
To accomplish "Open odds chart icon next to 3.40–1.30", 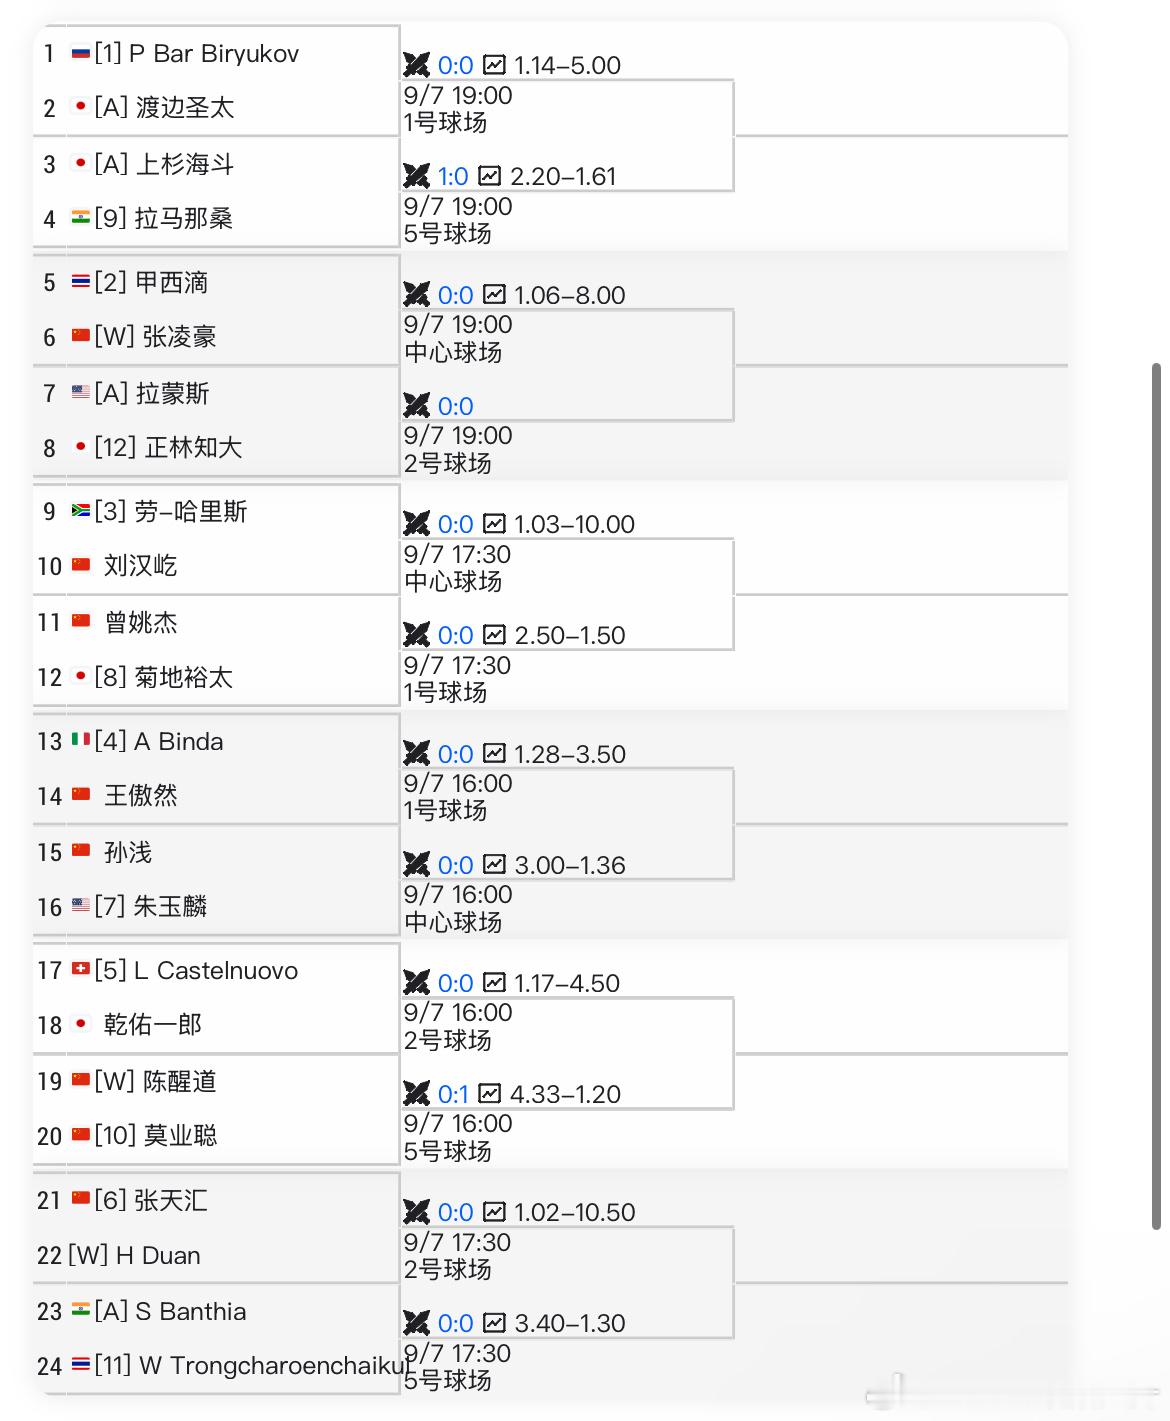I will [494, 1323].
